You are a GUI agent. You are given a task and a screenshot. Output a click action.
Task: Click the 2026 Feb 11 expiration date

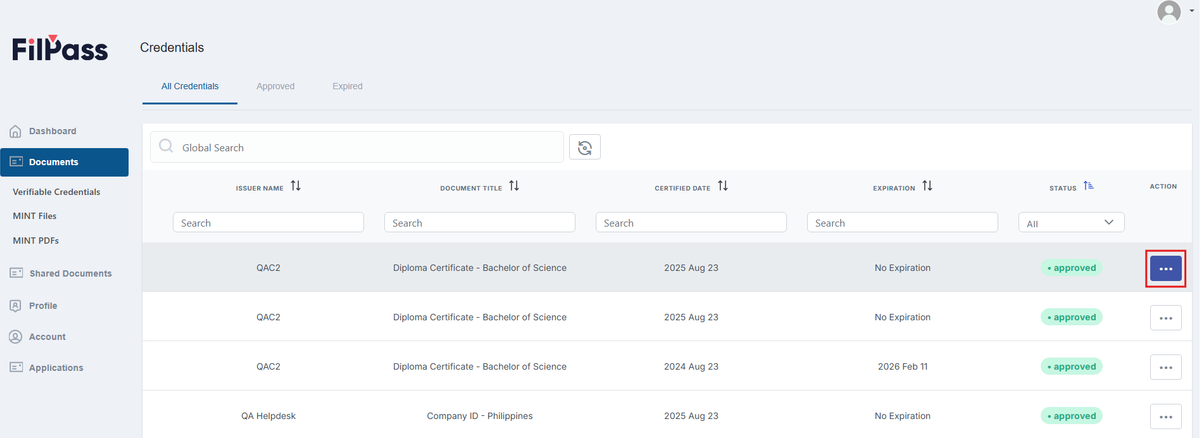[x=902, y=367]
